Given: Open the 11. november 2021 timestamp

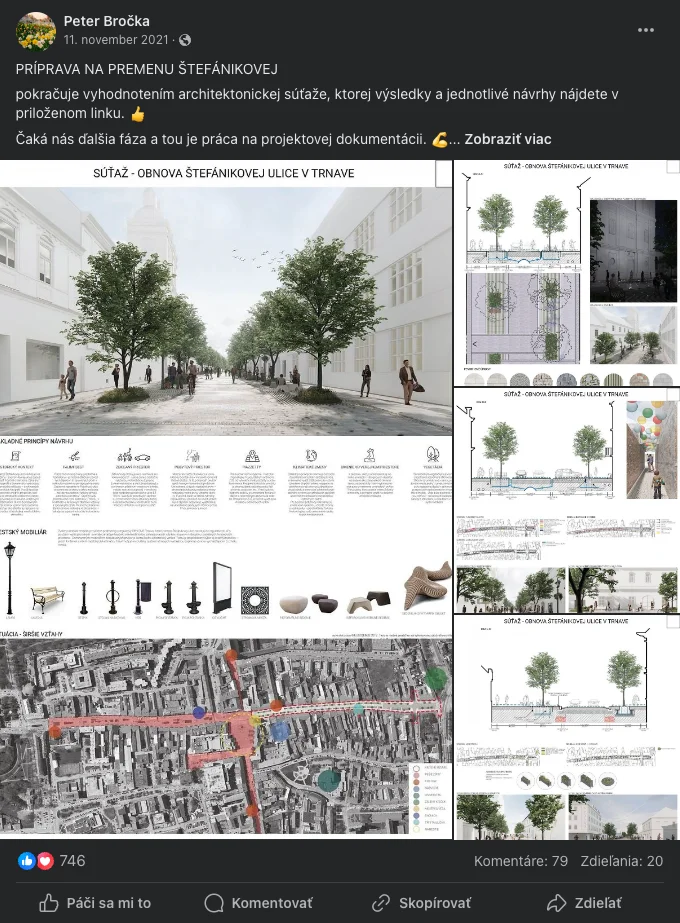Looking at the screenshot, I should pyautogui.click(x=118, y=40).
